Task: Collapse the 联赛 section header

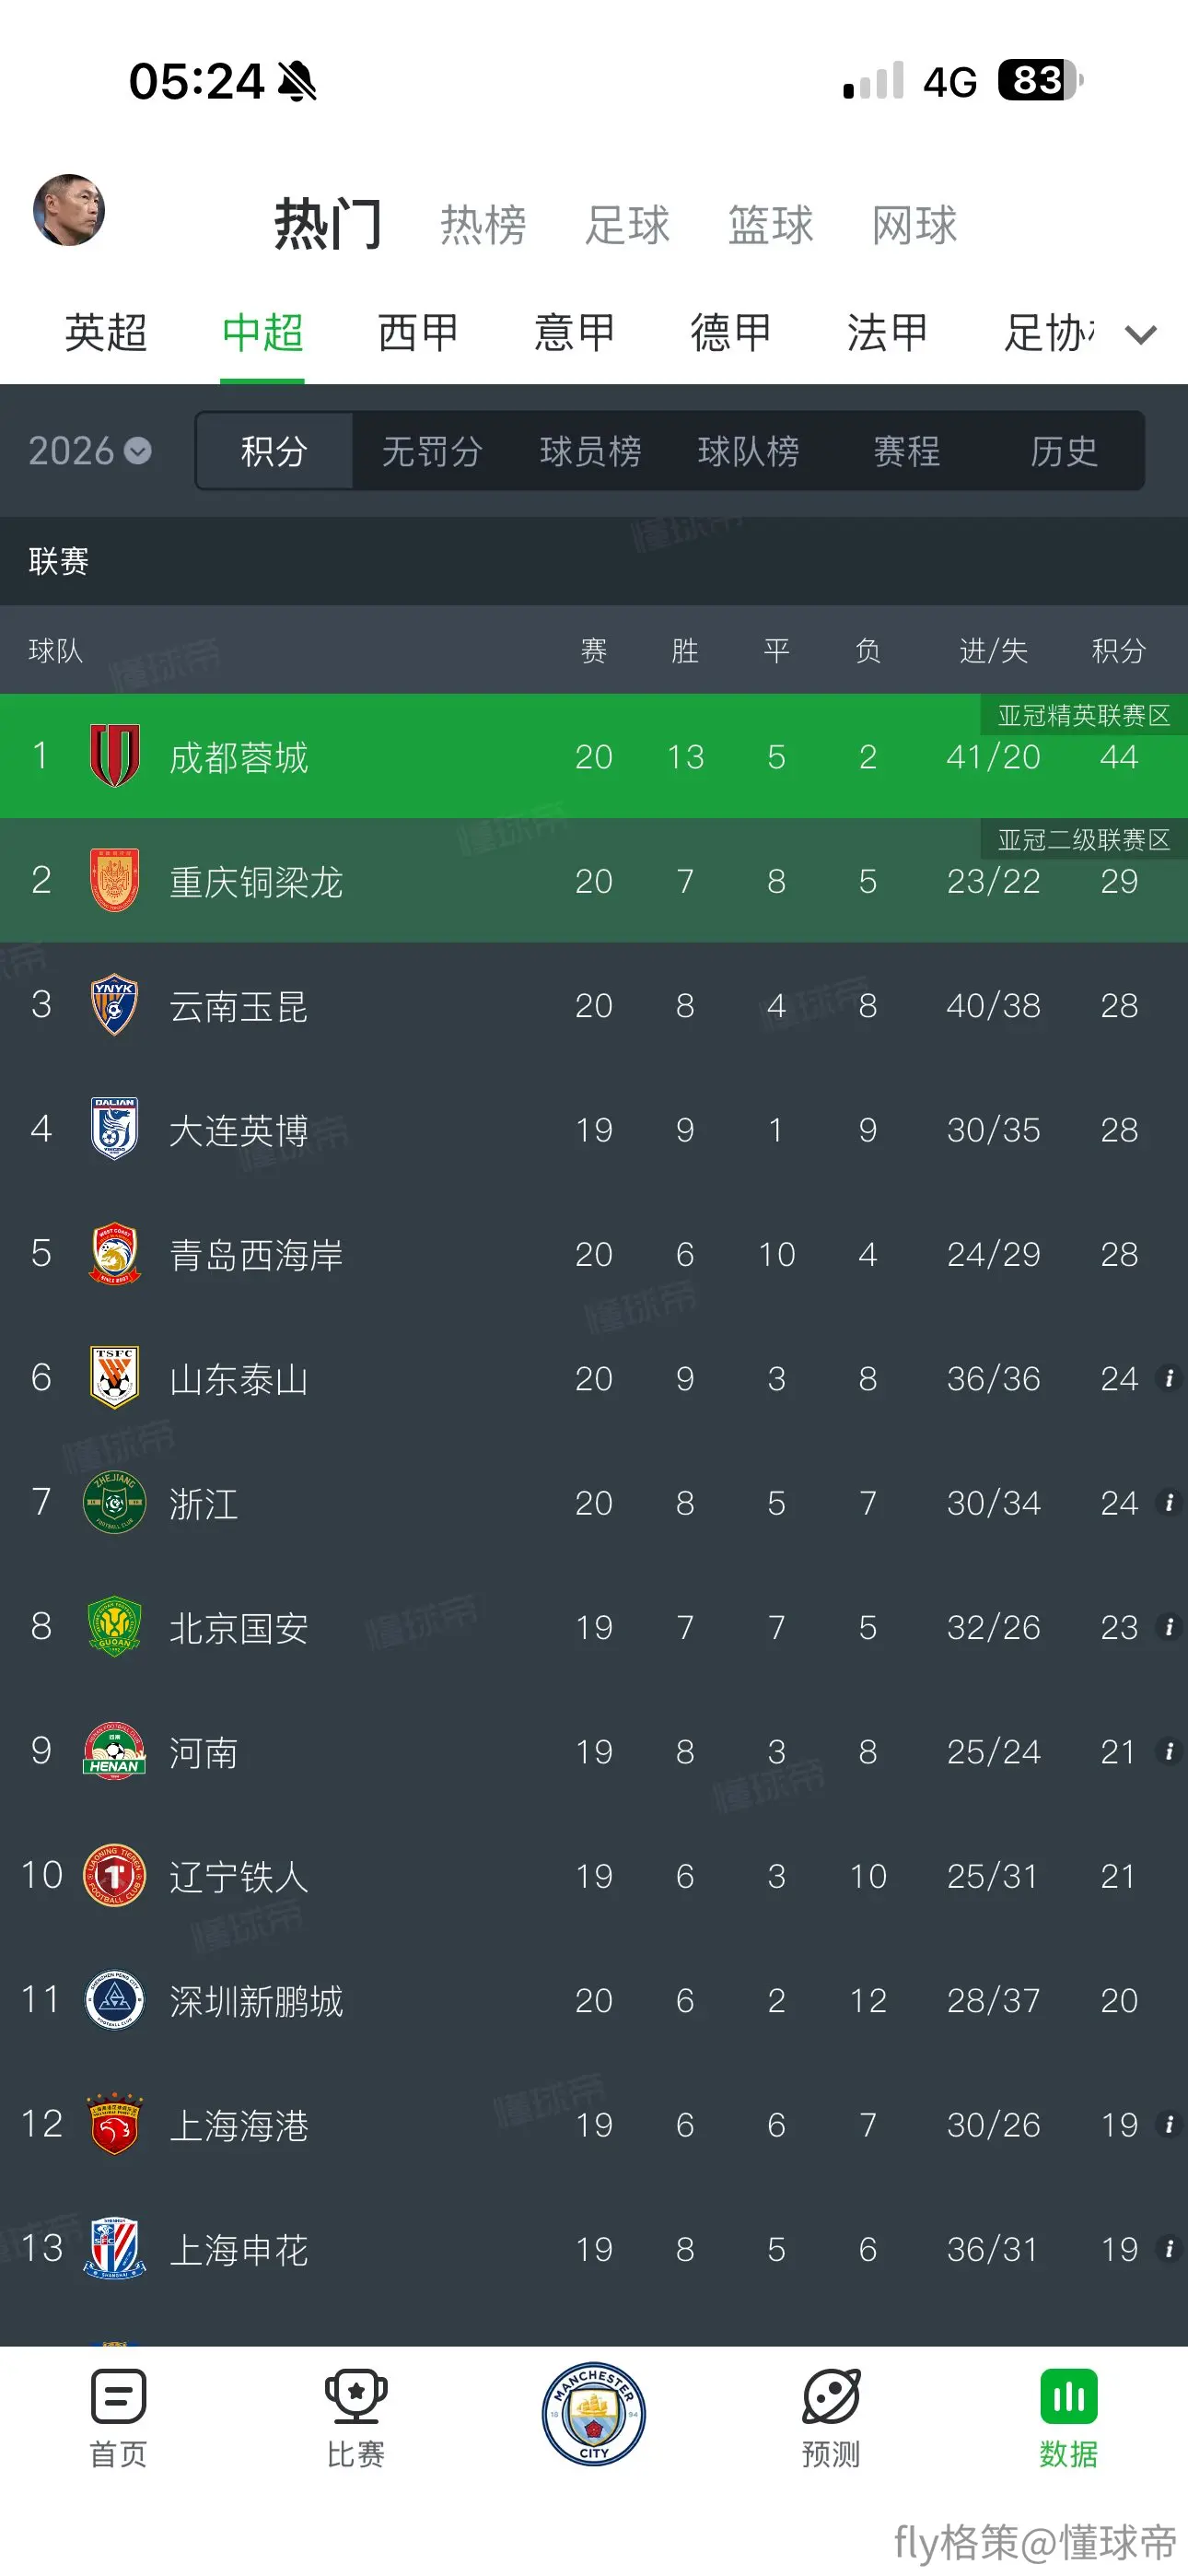Action: (x=594, y=561)
